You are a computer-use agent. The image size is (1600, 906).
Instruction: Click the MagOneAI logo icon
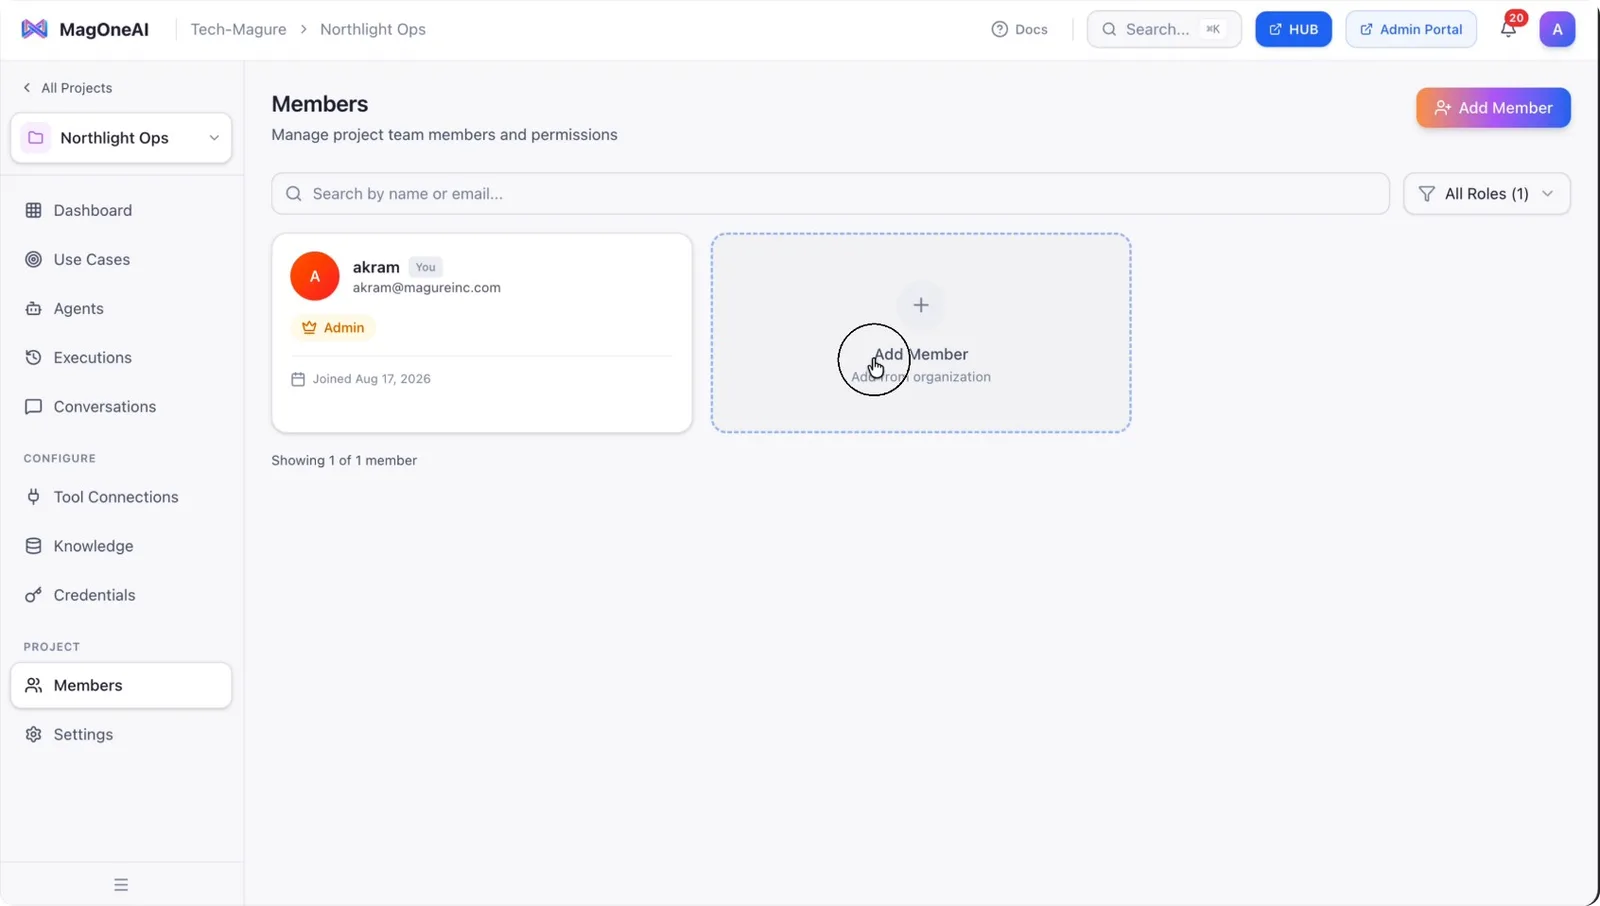(34, 29)
